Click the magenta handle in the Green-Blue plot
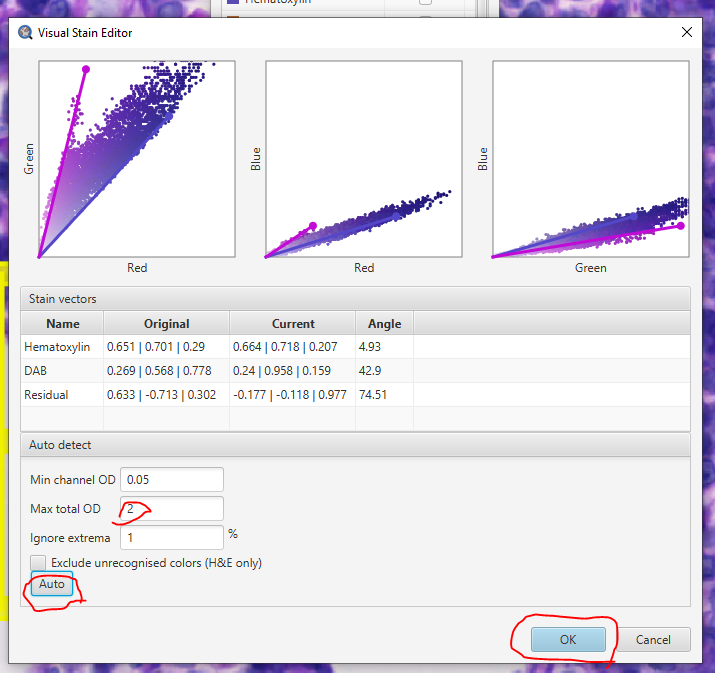The image size is (715, 673). 680,226
